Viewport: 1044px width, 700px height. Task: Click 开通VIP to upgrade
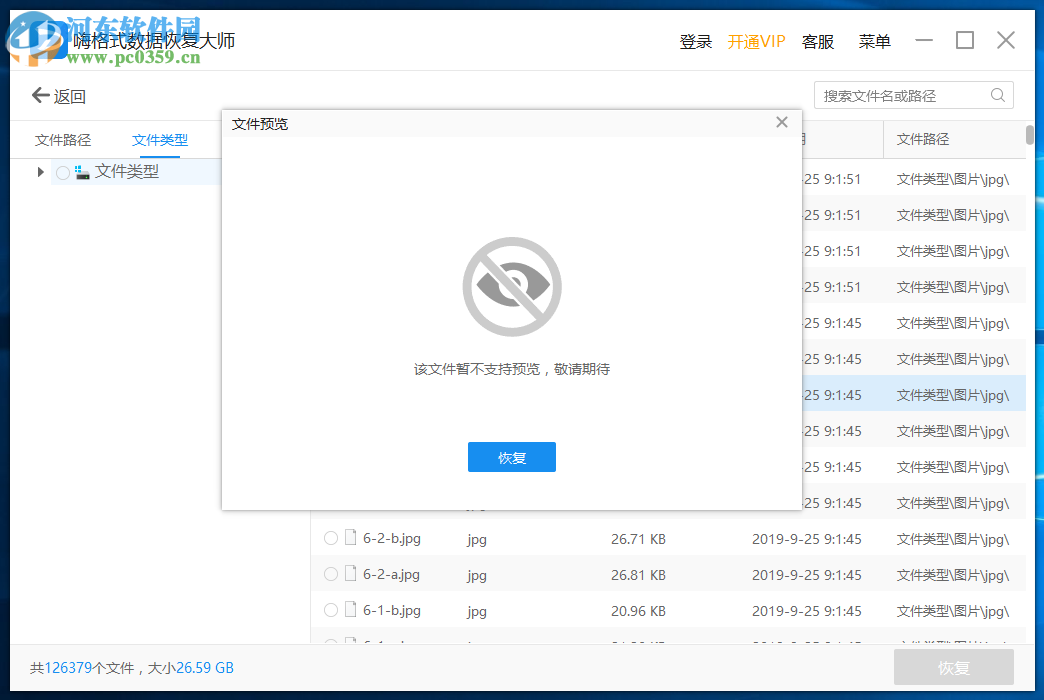point(757,41)
